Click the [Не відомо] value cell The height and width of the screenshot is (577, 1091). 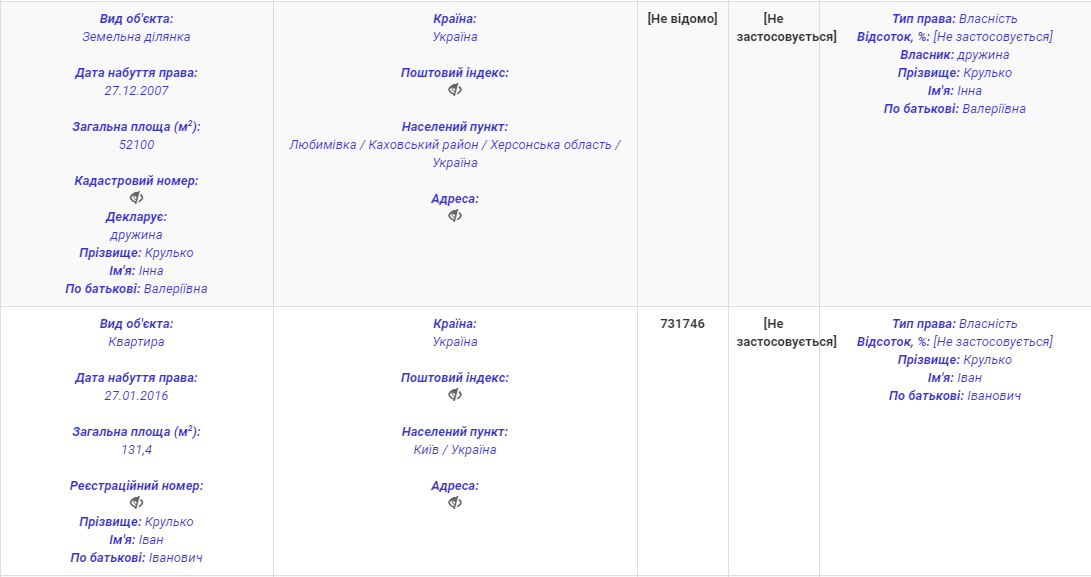tap(682, 19)
